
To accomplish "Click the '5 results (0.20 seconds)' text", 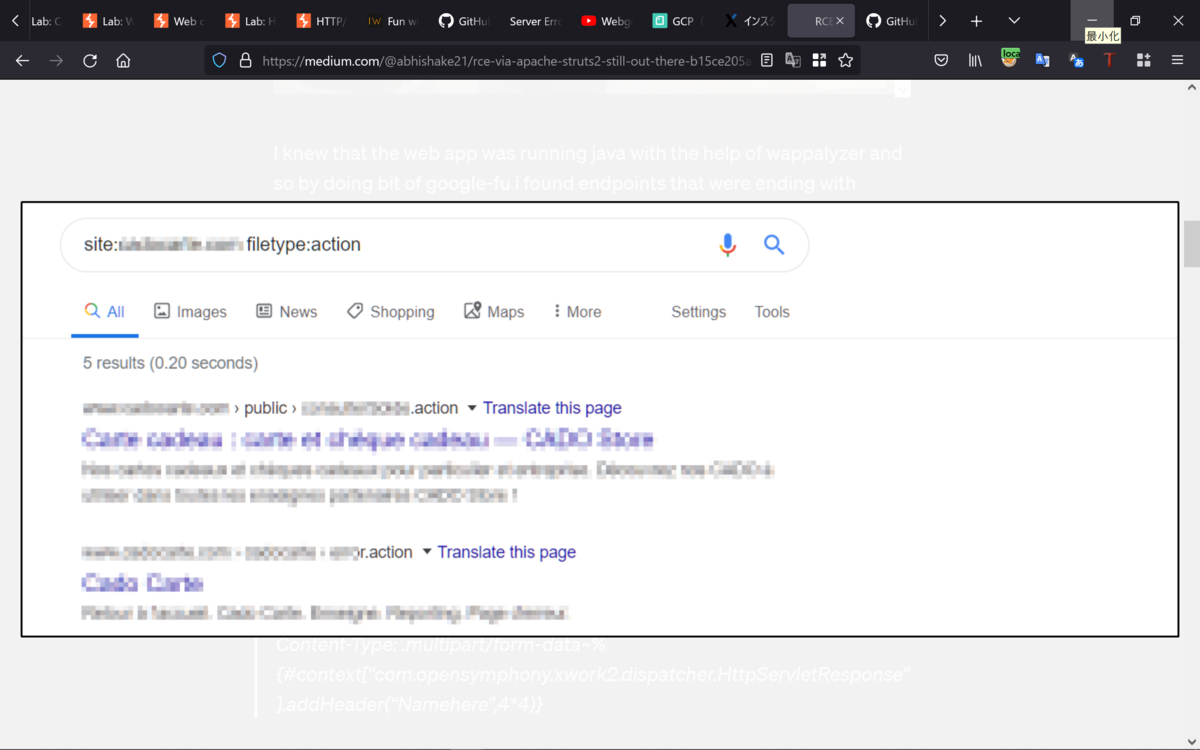I will [170, 363].
